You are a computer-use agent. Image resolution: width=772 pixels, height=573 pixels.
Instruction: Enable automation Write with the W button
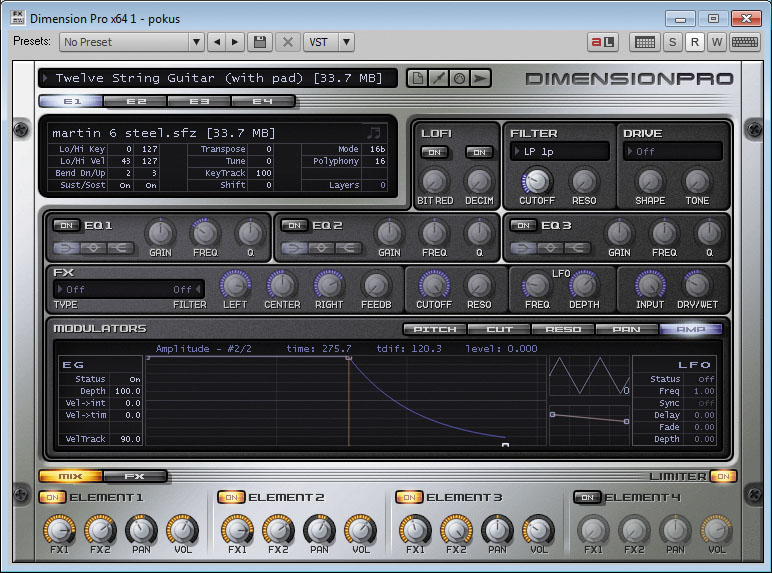pos(717,42)
